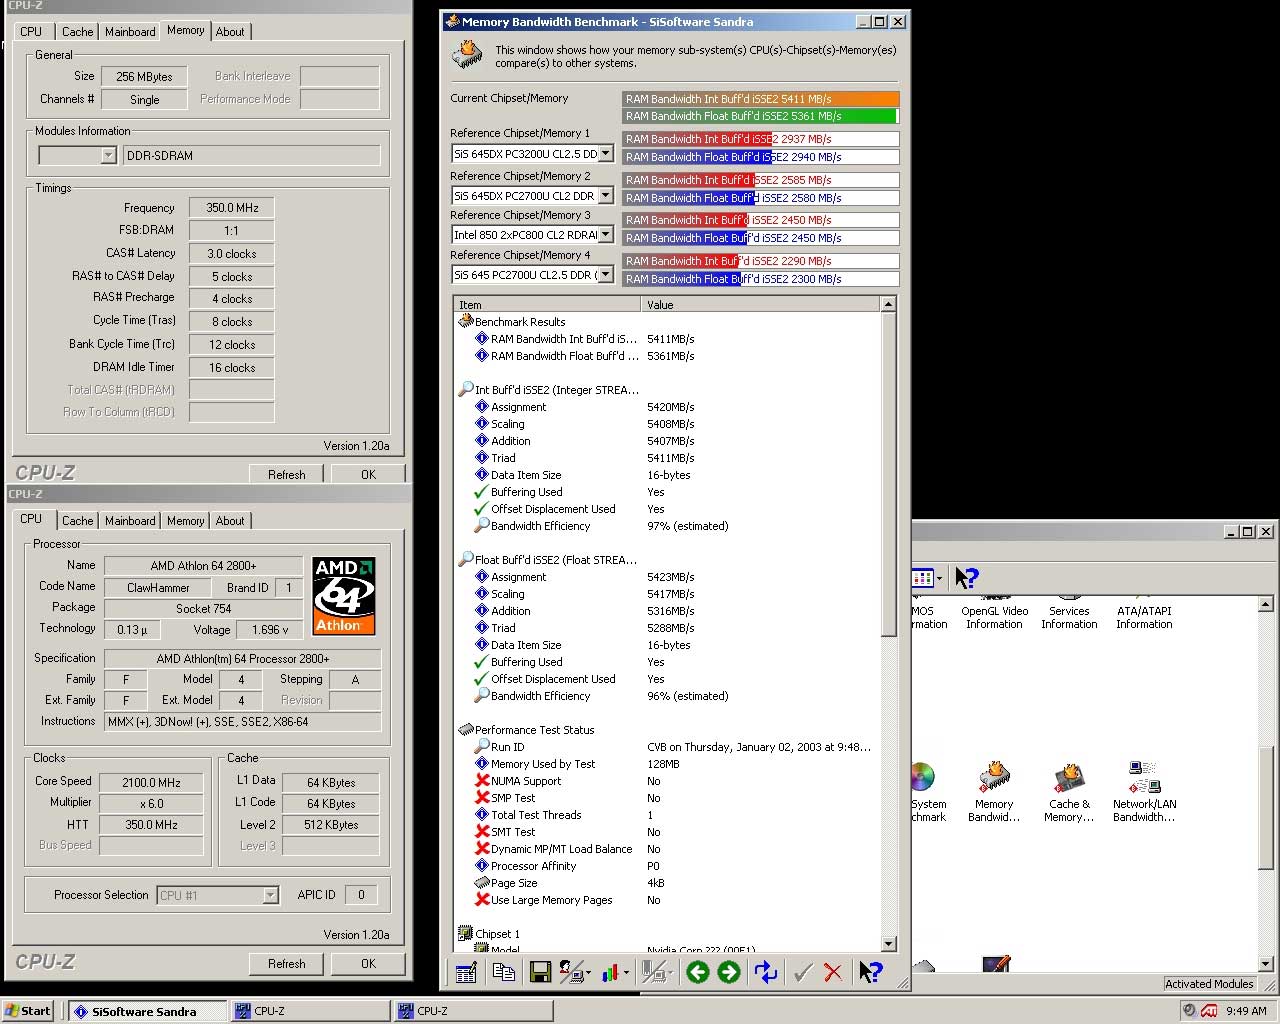Select the CPU tab in upper CPU-Z window
The width and height of the screenshot is (1280, 1024).
31,32
